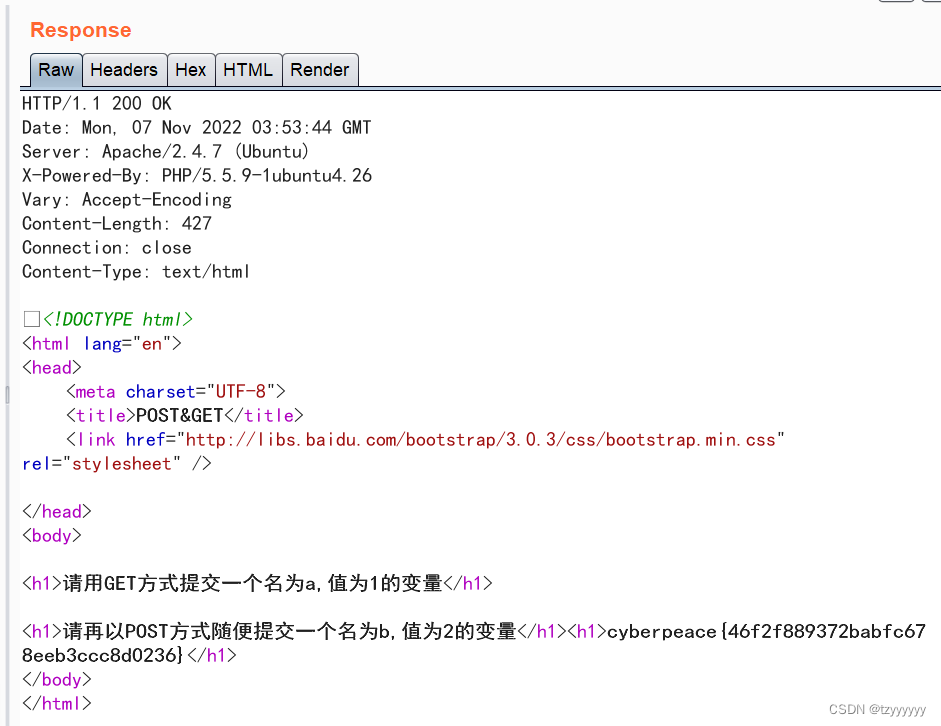Click the closing </body> tag
This screenshot has height=726, width=941.
[57, 680]
